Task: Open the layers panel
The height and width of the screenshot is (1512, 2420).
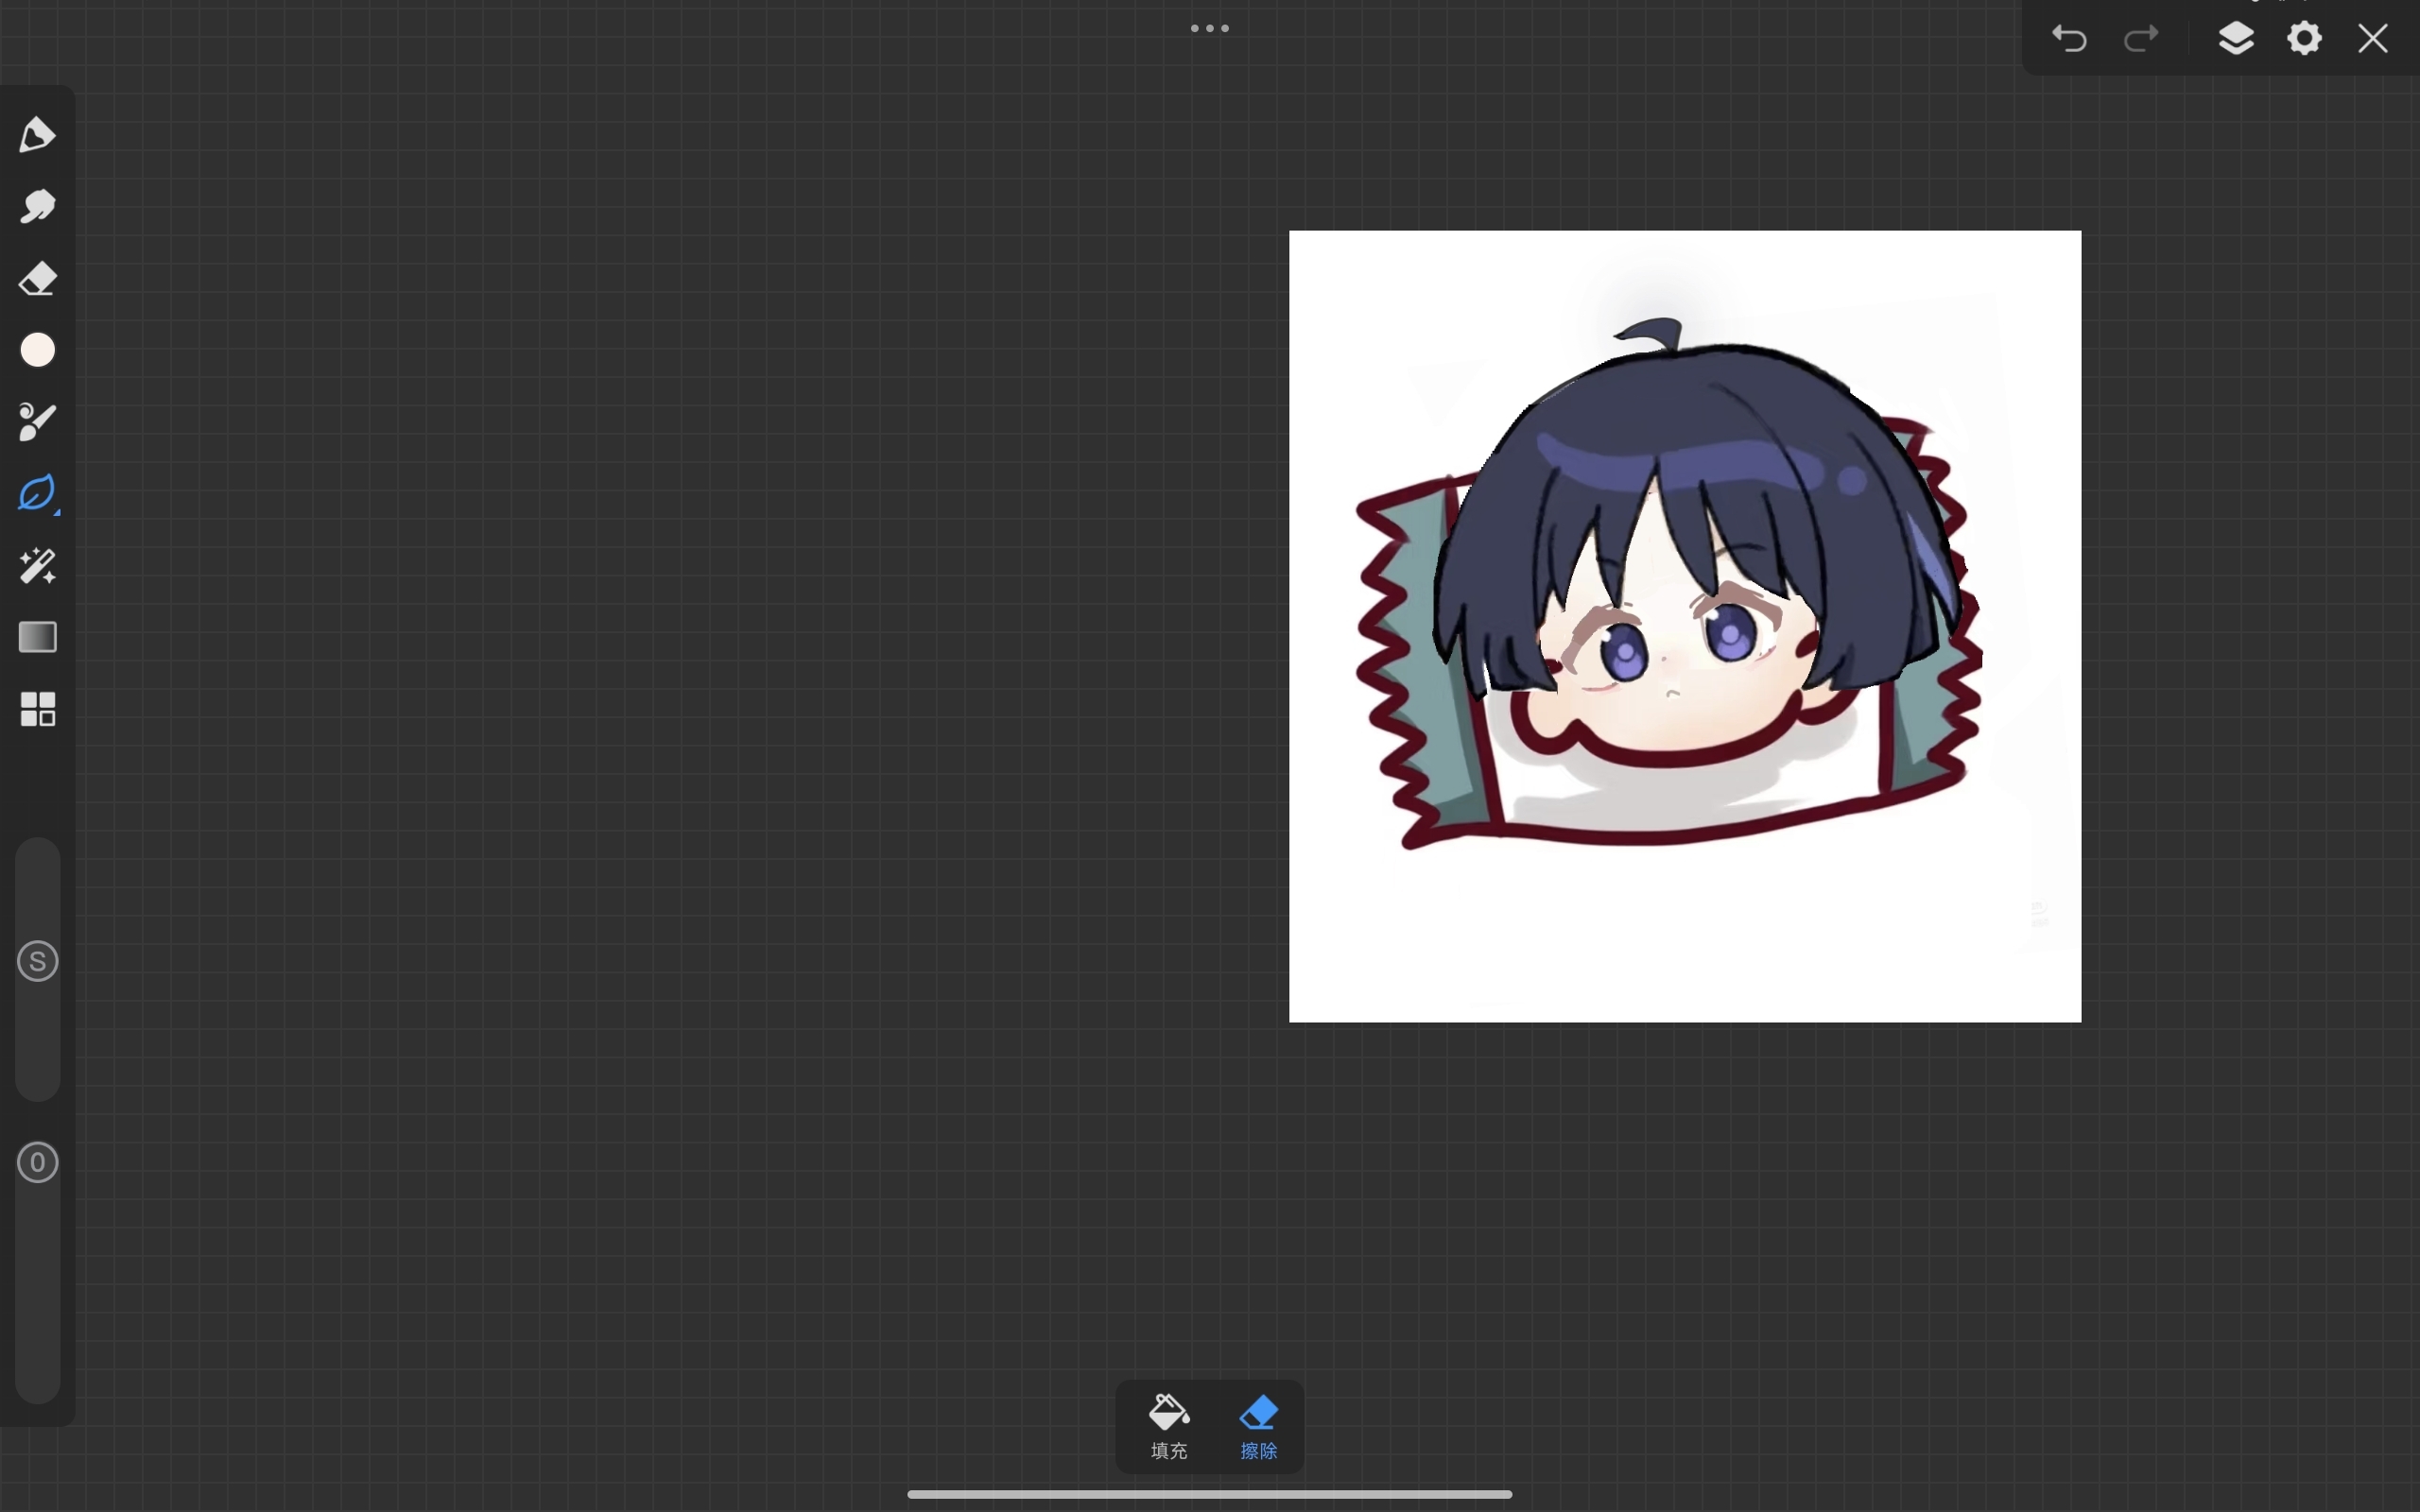Action: click(x=2236, y=38)
